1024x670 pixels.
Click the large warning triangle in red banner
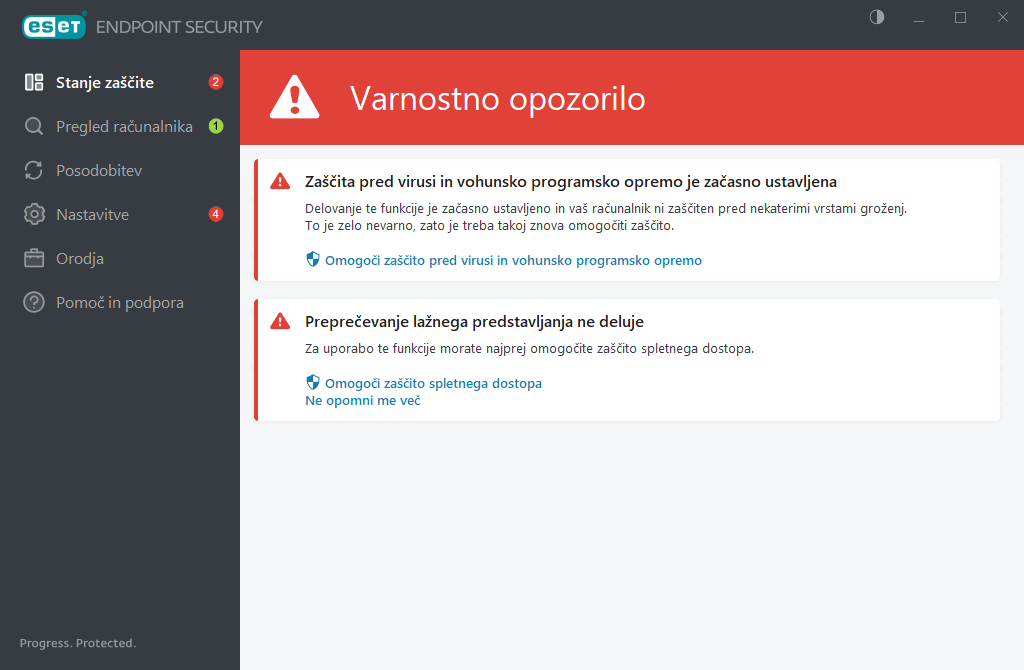(294, 98)
